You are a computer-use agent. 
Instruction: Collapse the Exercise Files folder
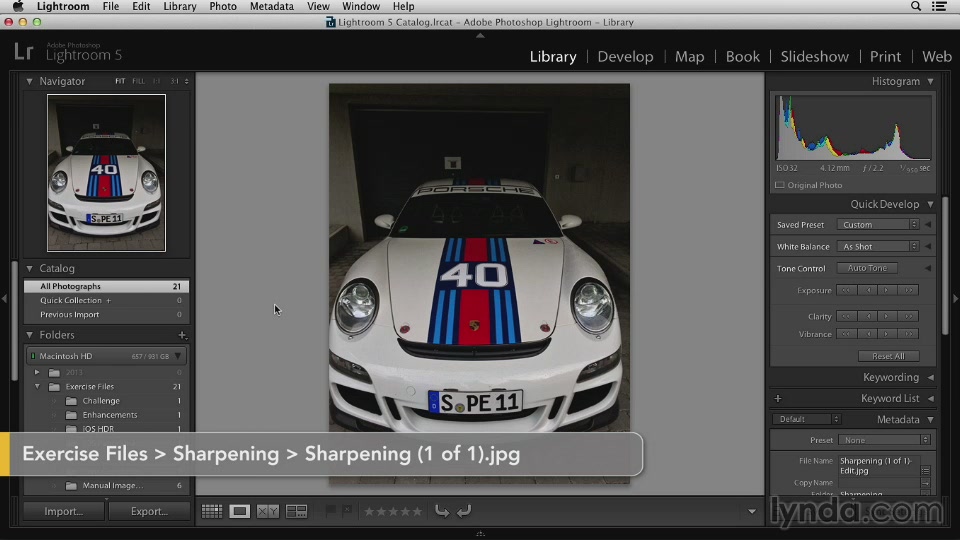(x=37, y=386)
